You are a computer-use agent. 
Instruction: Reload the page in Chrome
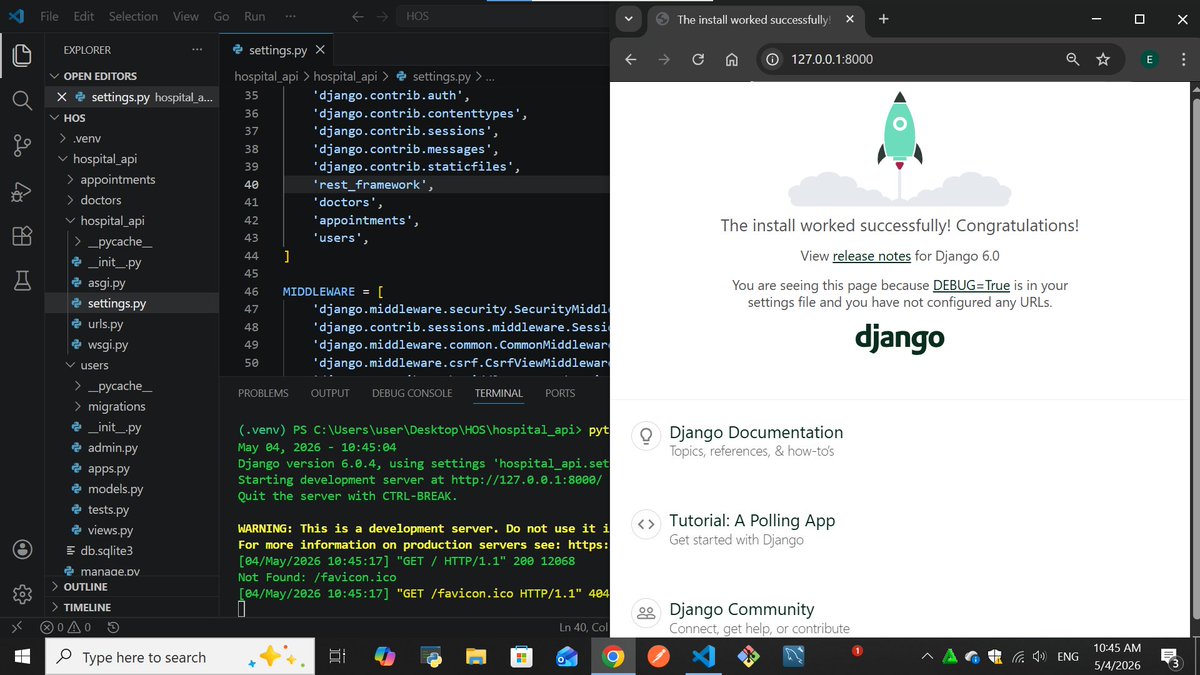point(698,59)
